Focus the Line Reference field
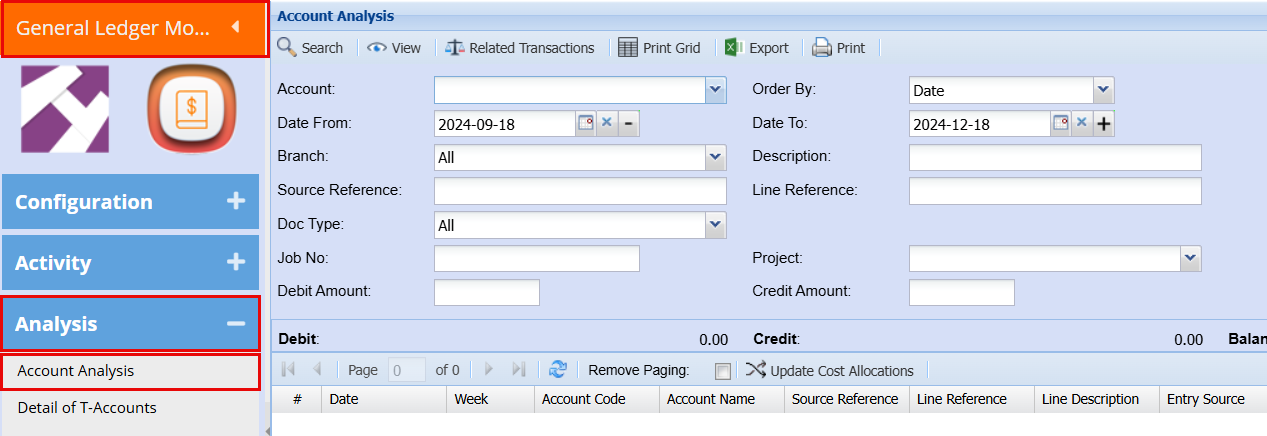Image resolution: width=1267 pixels, height=436 pixels. (1055, 191)
